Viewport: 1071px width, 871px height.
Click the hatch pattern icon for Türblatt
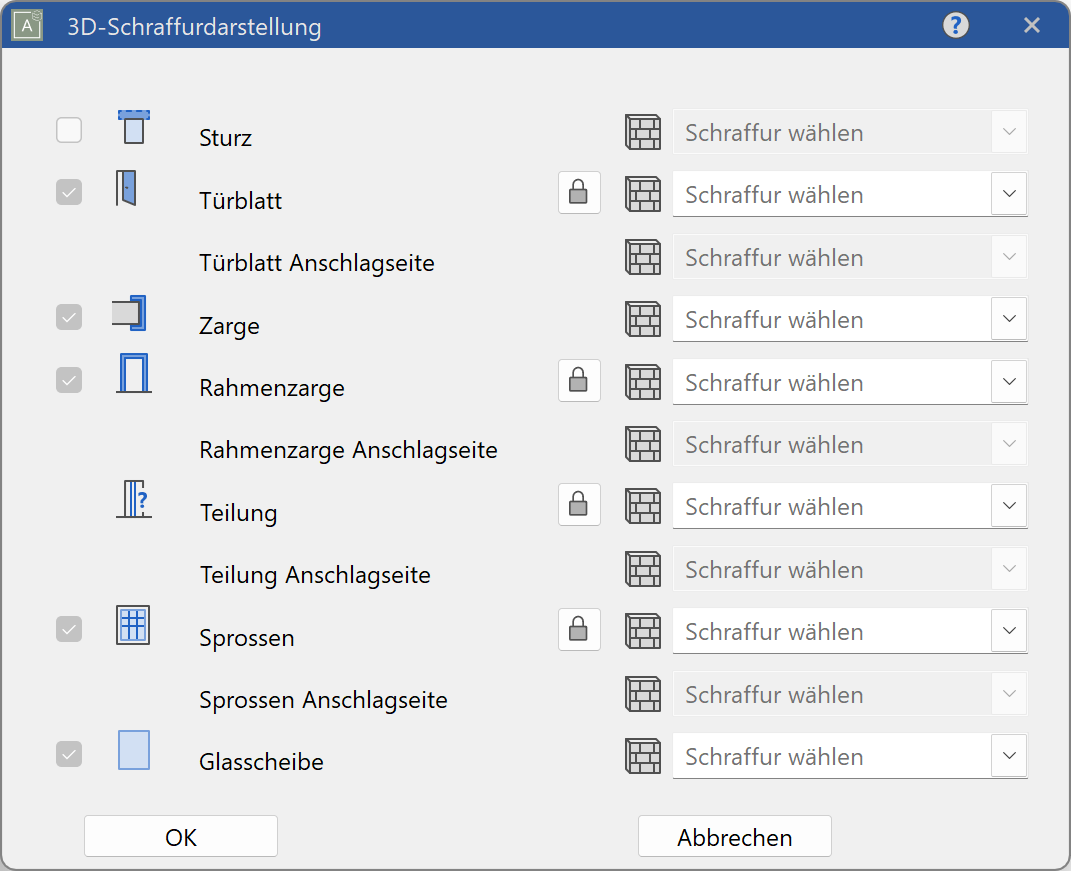(643, 194)
